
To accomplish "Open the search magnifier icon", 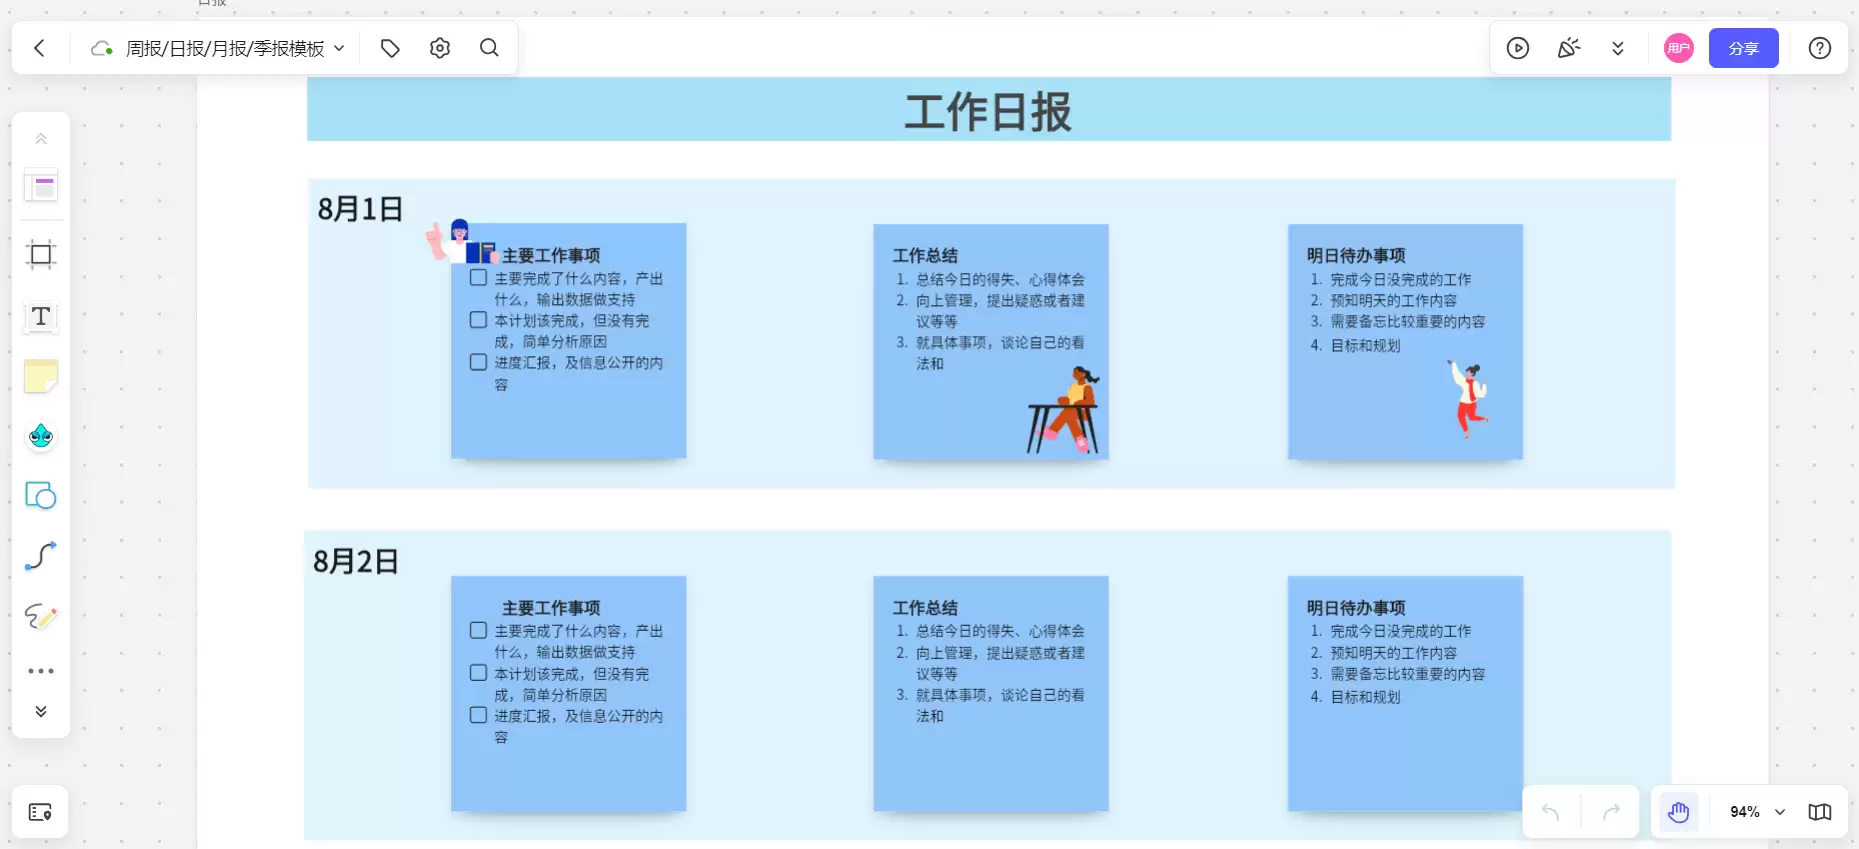I will click(x=489, y=48).
